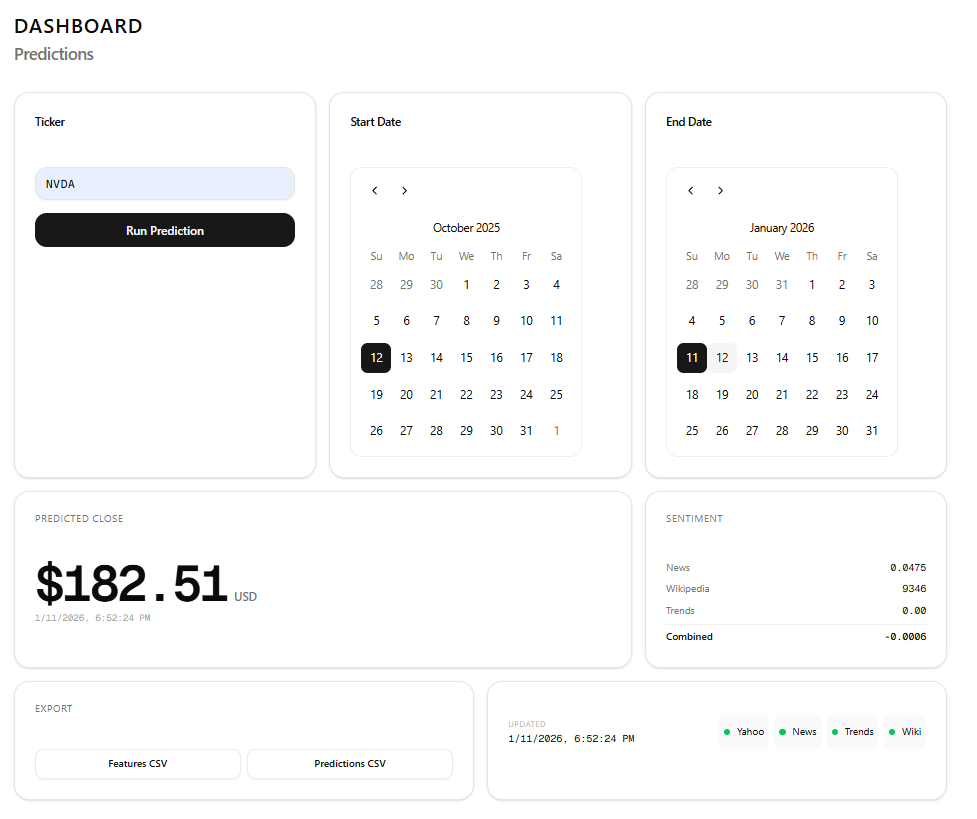Focus the NVDA ticker input field

click(x=165, y=184)
